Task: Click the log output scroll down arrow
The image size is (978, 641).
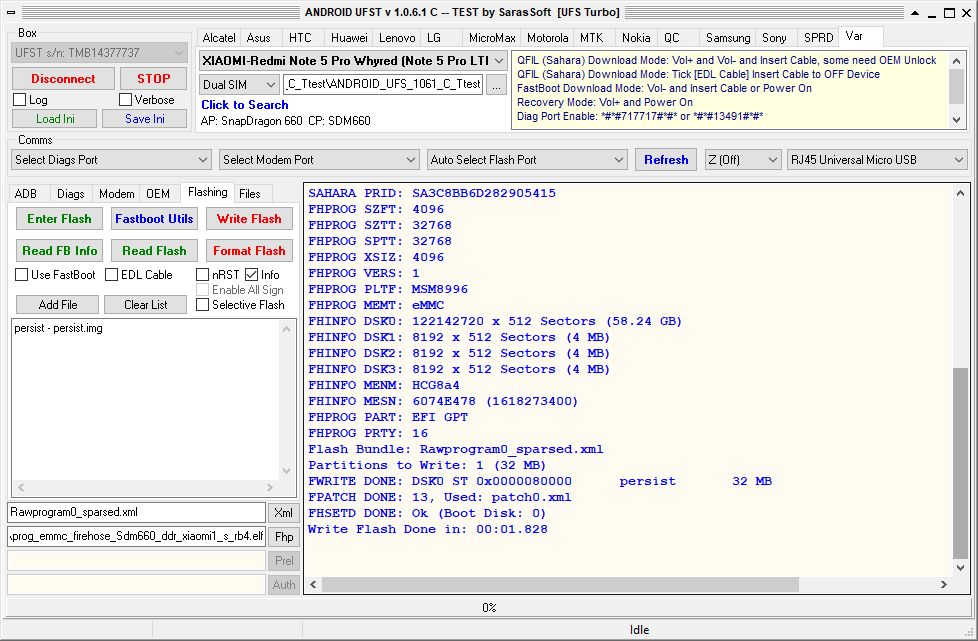Action: [961, 567]
